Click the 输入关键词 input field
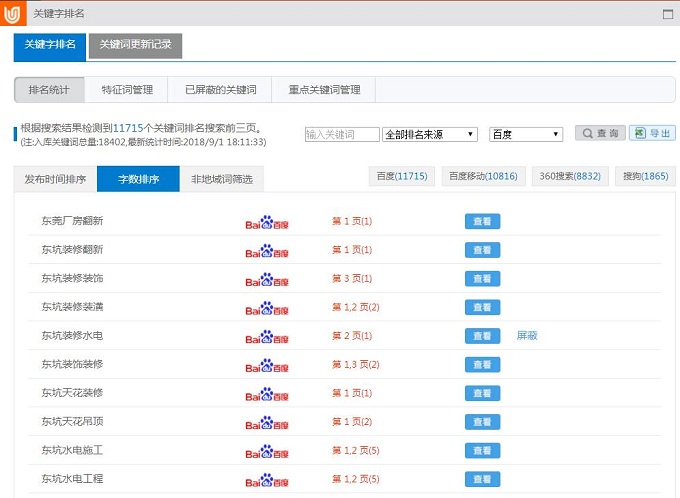This screenshot has width=680, height=498. tap(342, 134)
